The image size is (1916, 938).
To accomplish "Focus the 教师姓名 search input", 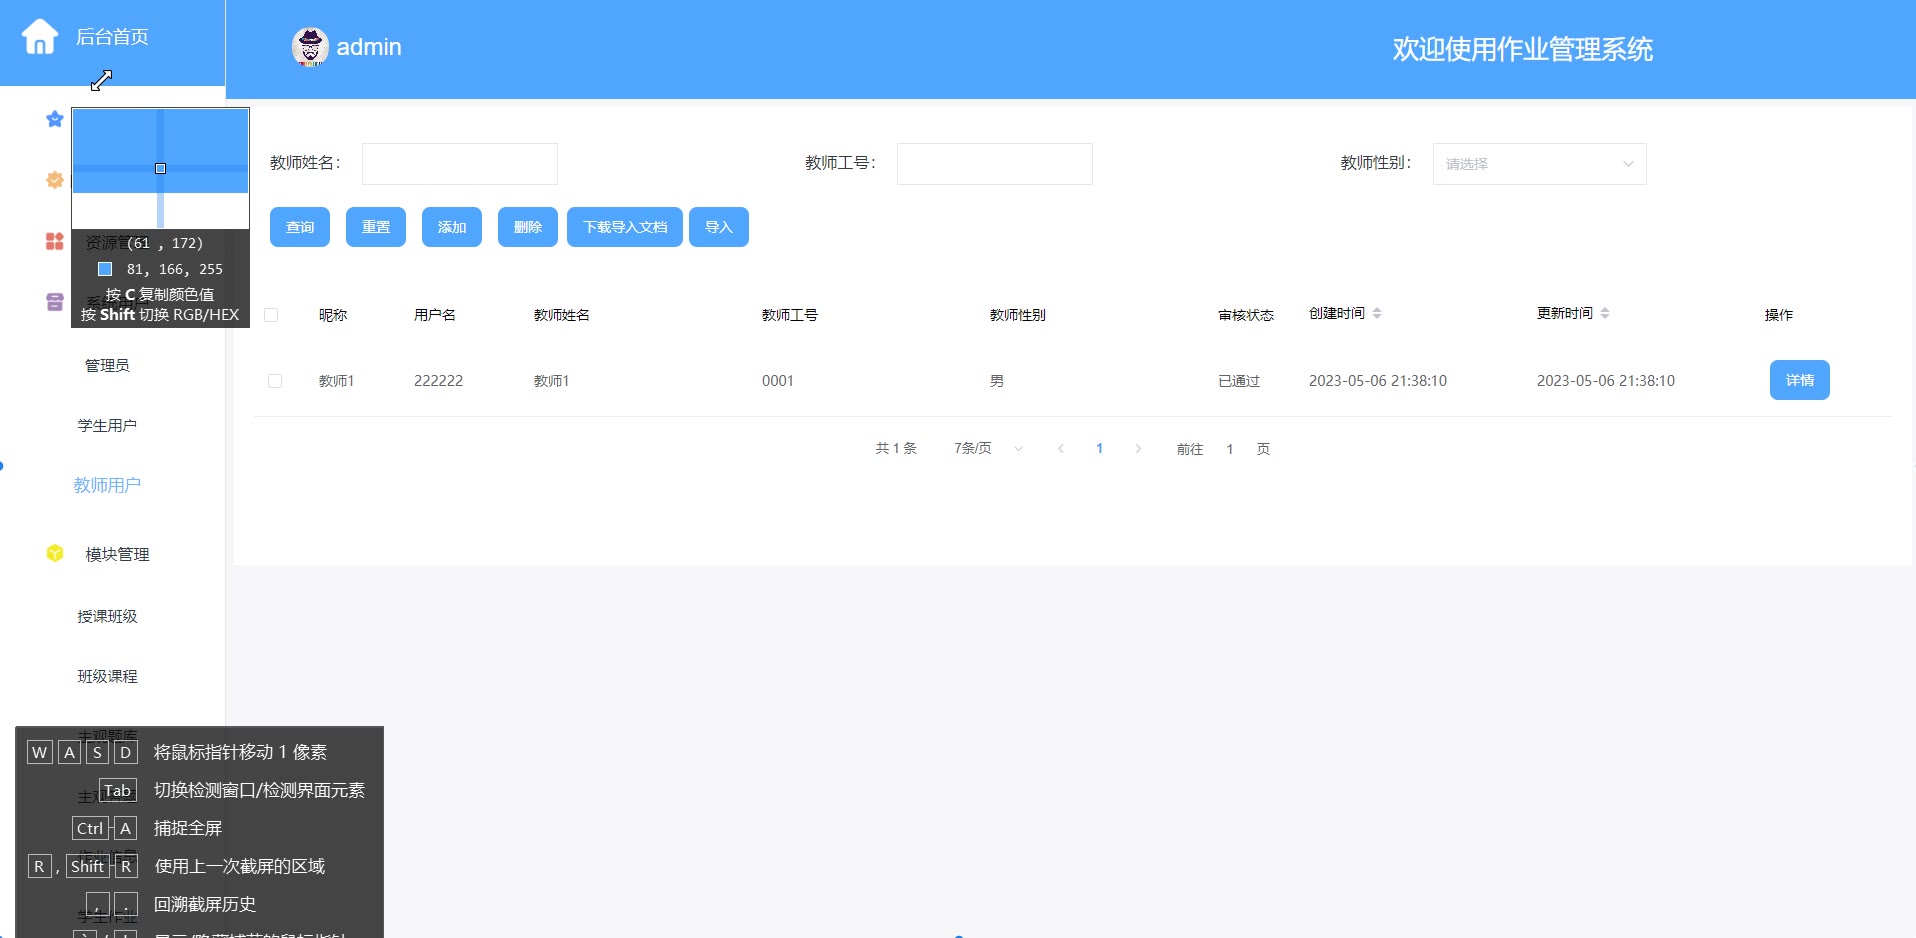I will (460, 164).
